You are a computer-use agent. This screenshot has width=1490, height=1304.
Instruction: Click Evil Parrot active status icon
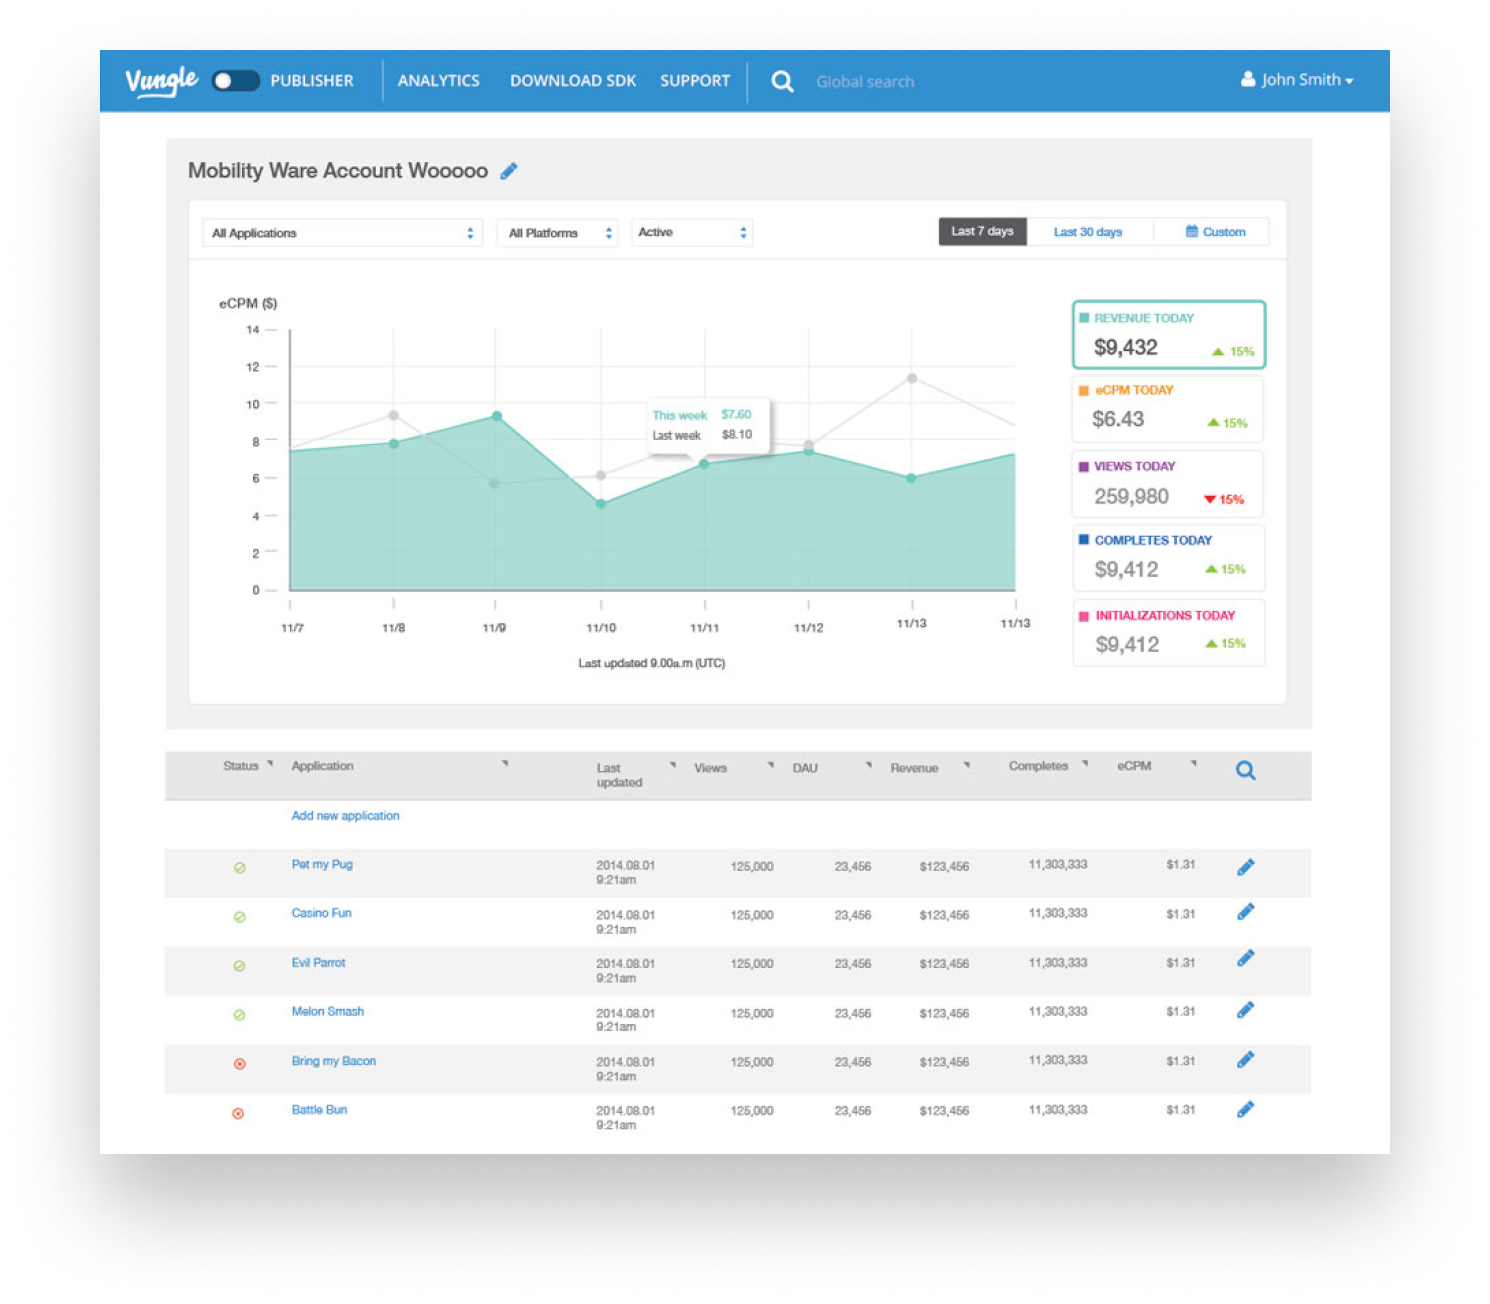[x=239, y=966]
